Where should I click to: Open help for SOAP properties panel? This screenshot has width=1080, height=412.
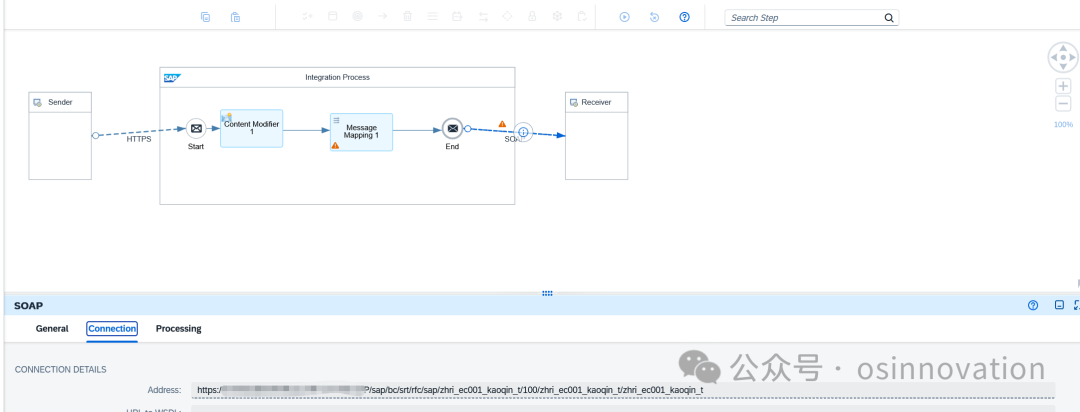pyautogui.click(x=1032, y=305)
